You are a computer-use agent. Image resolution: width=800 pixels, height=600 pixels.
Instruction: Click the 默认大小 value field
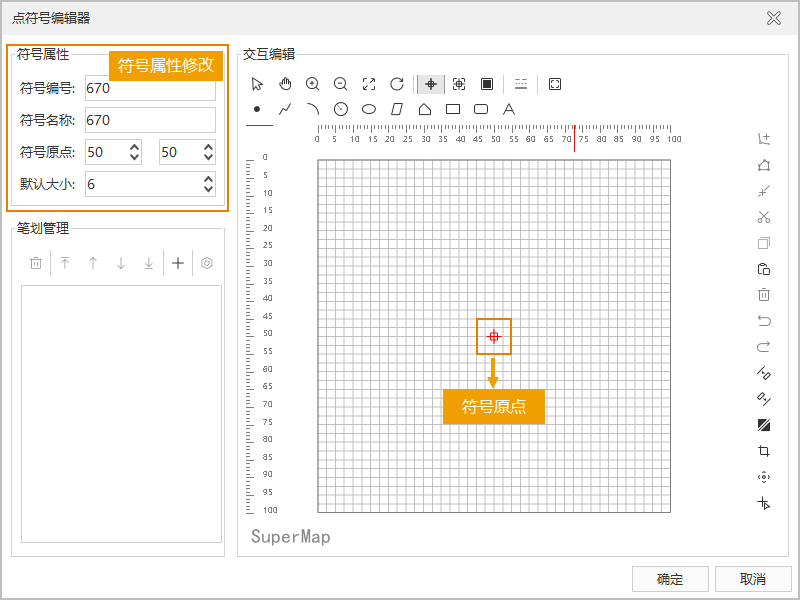tap(144, 184)
